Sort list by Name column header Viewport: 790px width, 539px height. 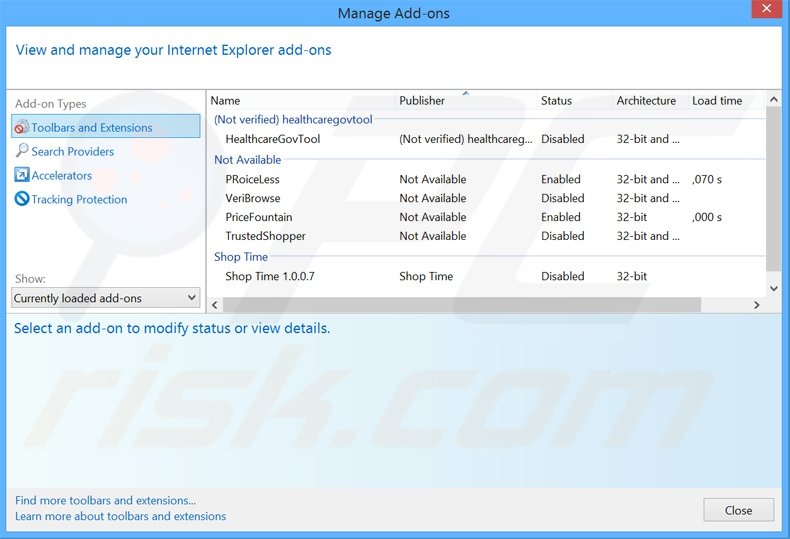coord(302,100)
